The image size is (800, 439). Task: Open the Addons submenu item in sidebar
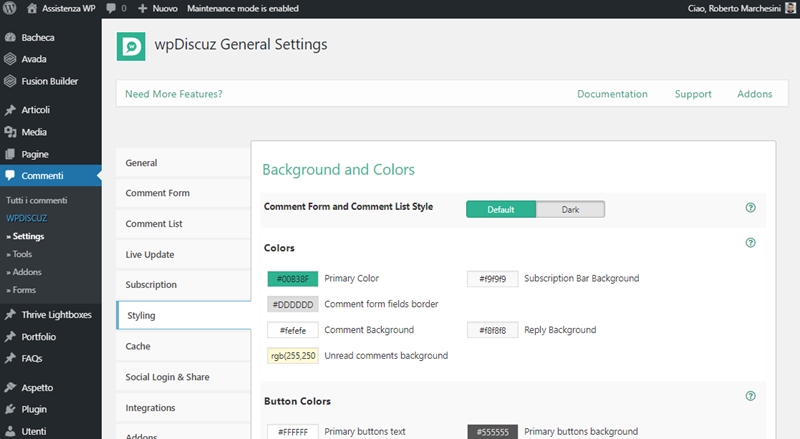(24, 272)
